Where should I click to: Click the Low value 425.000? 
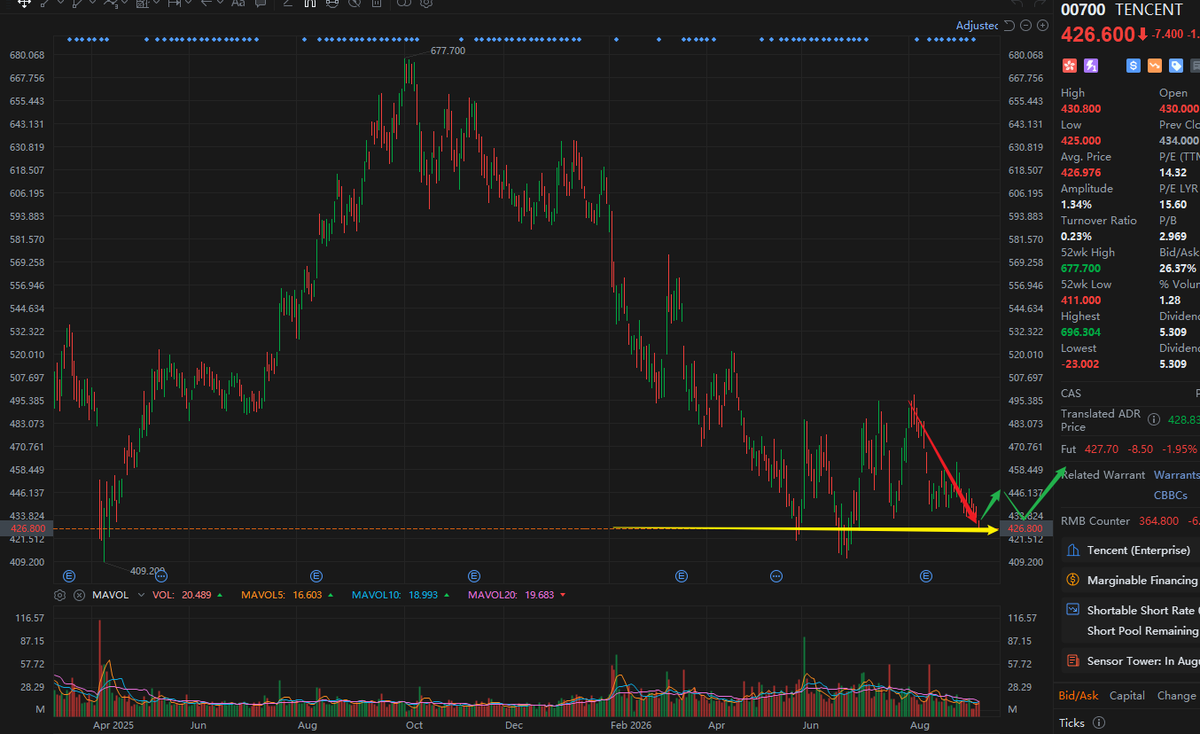pyautogui.click(x=1081, y=140)
